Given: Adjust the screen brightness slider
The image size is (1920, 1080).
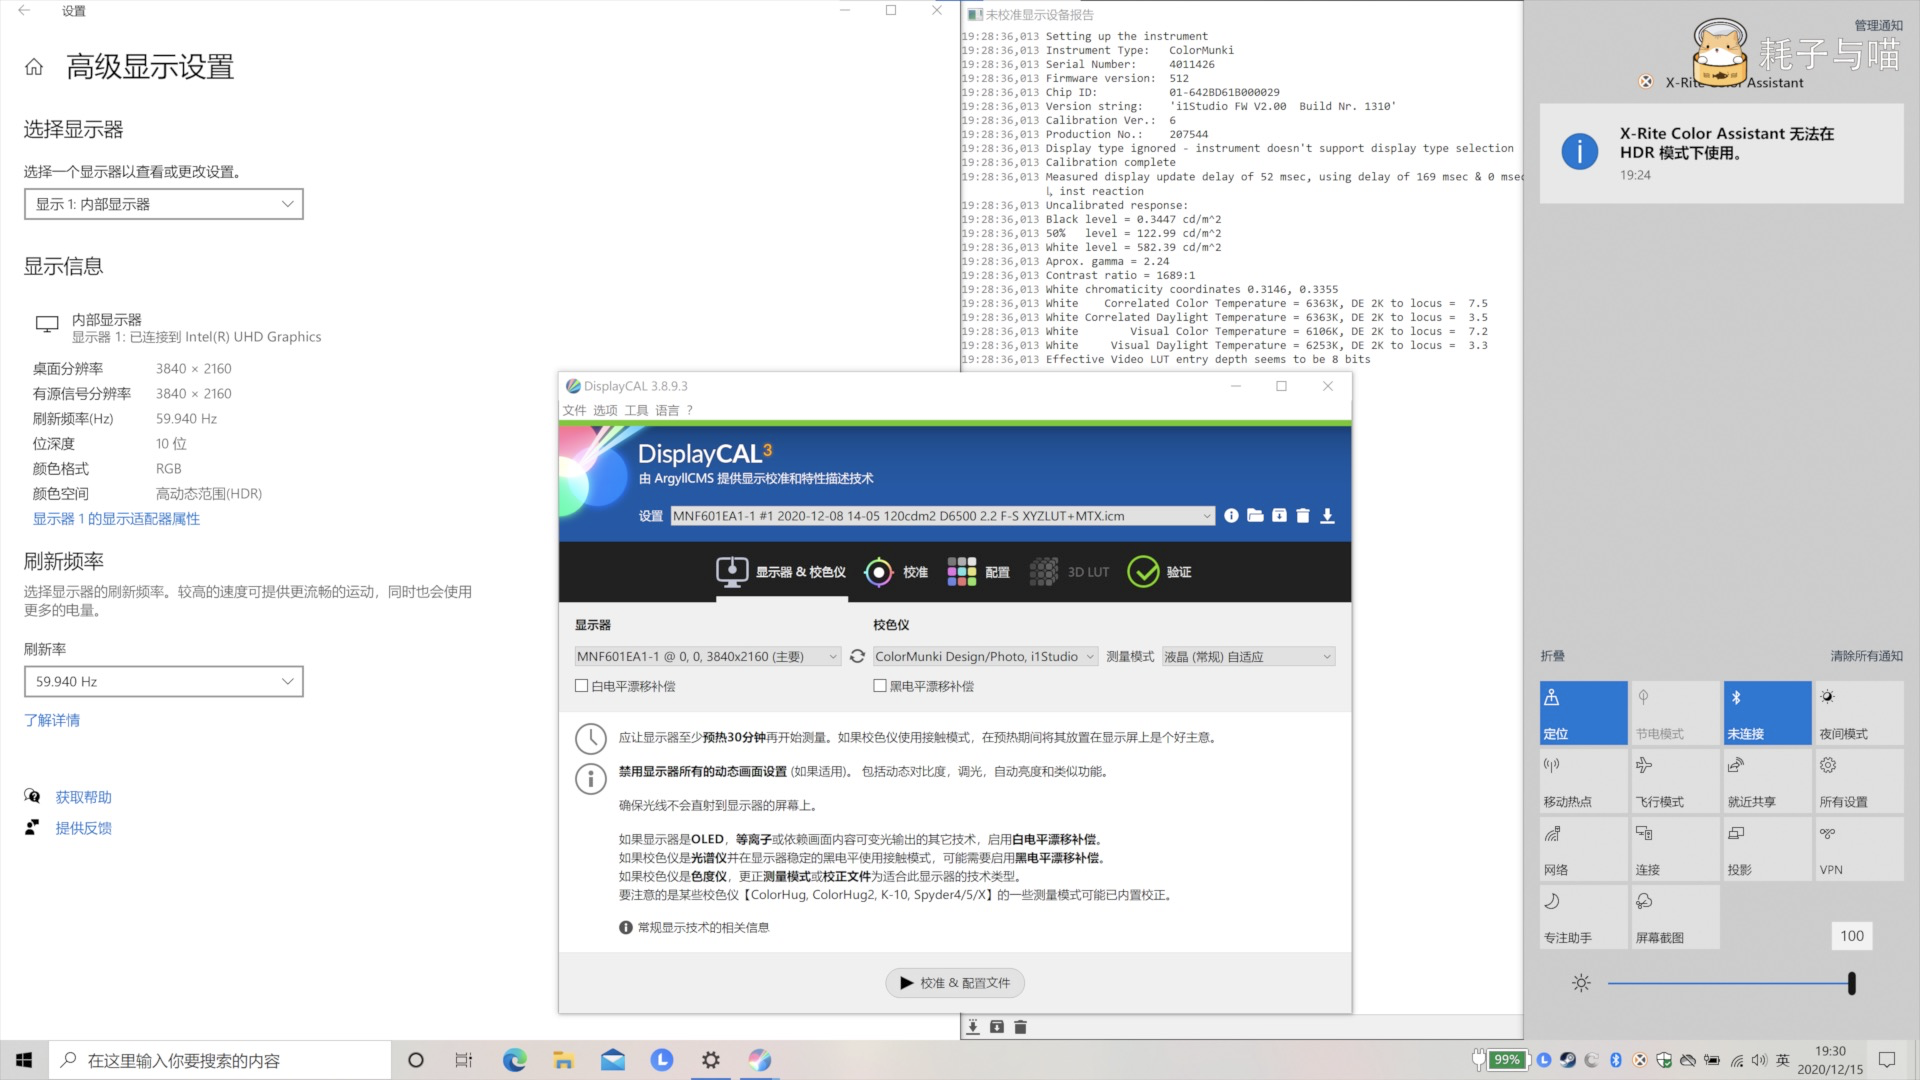Looking at the screenshot, I should point(1730,983).
